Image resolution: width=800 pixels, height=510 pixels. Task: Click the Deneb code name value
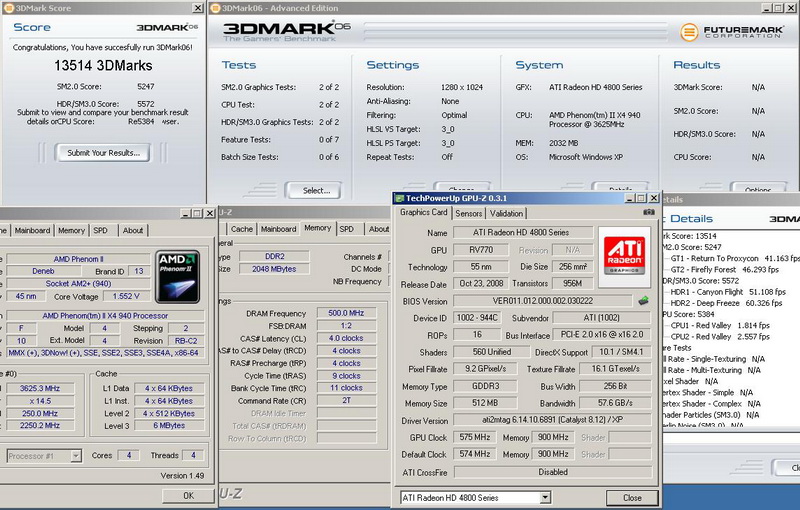tap(43, 271)
